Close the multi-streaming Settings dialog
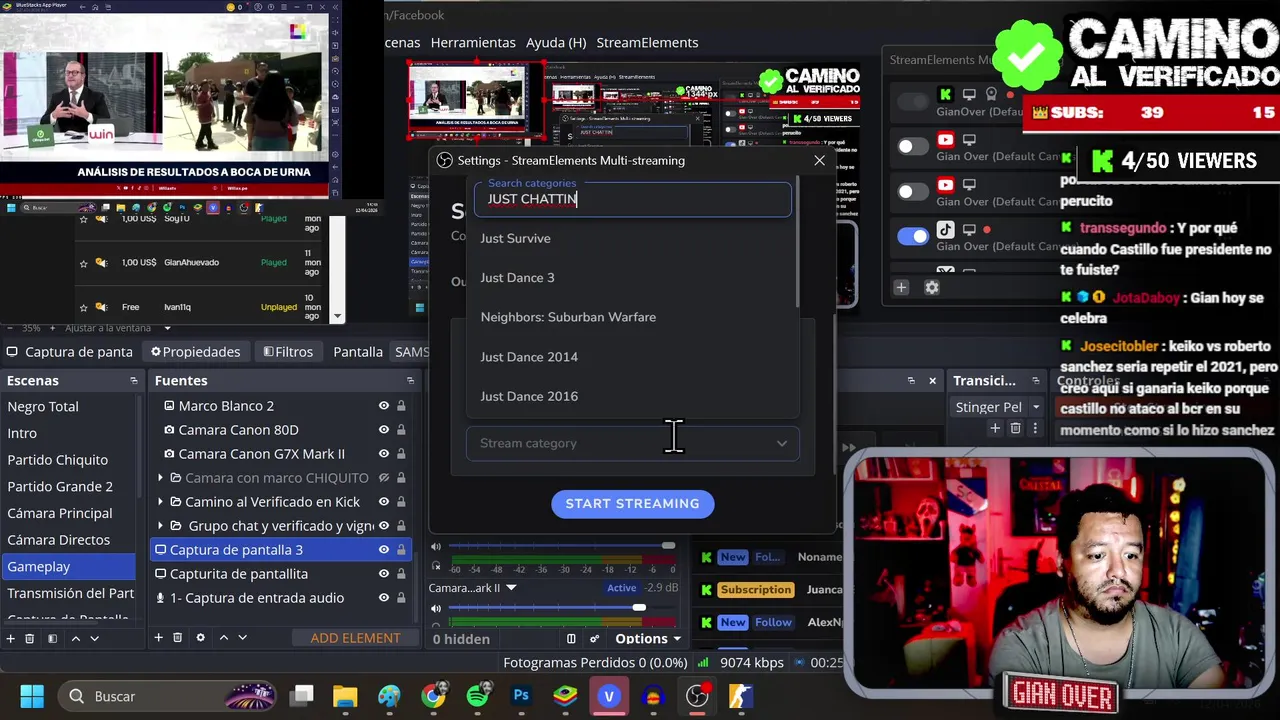The width and height of the screenshot is (1280, 720). [819, 160]
